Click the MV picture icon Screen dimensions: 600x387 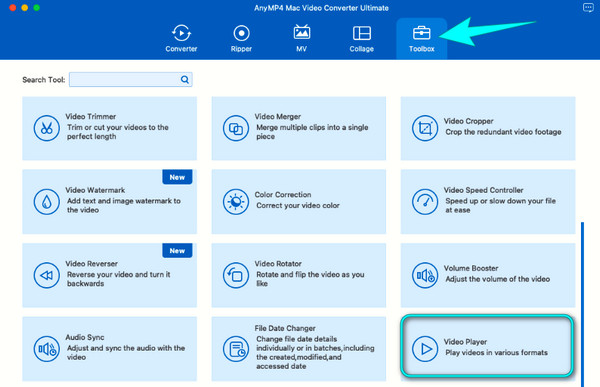coord(302,33)
